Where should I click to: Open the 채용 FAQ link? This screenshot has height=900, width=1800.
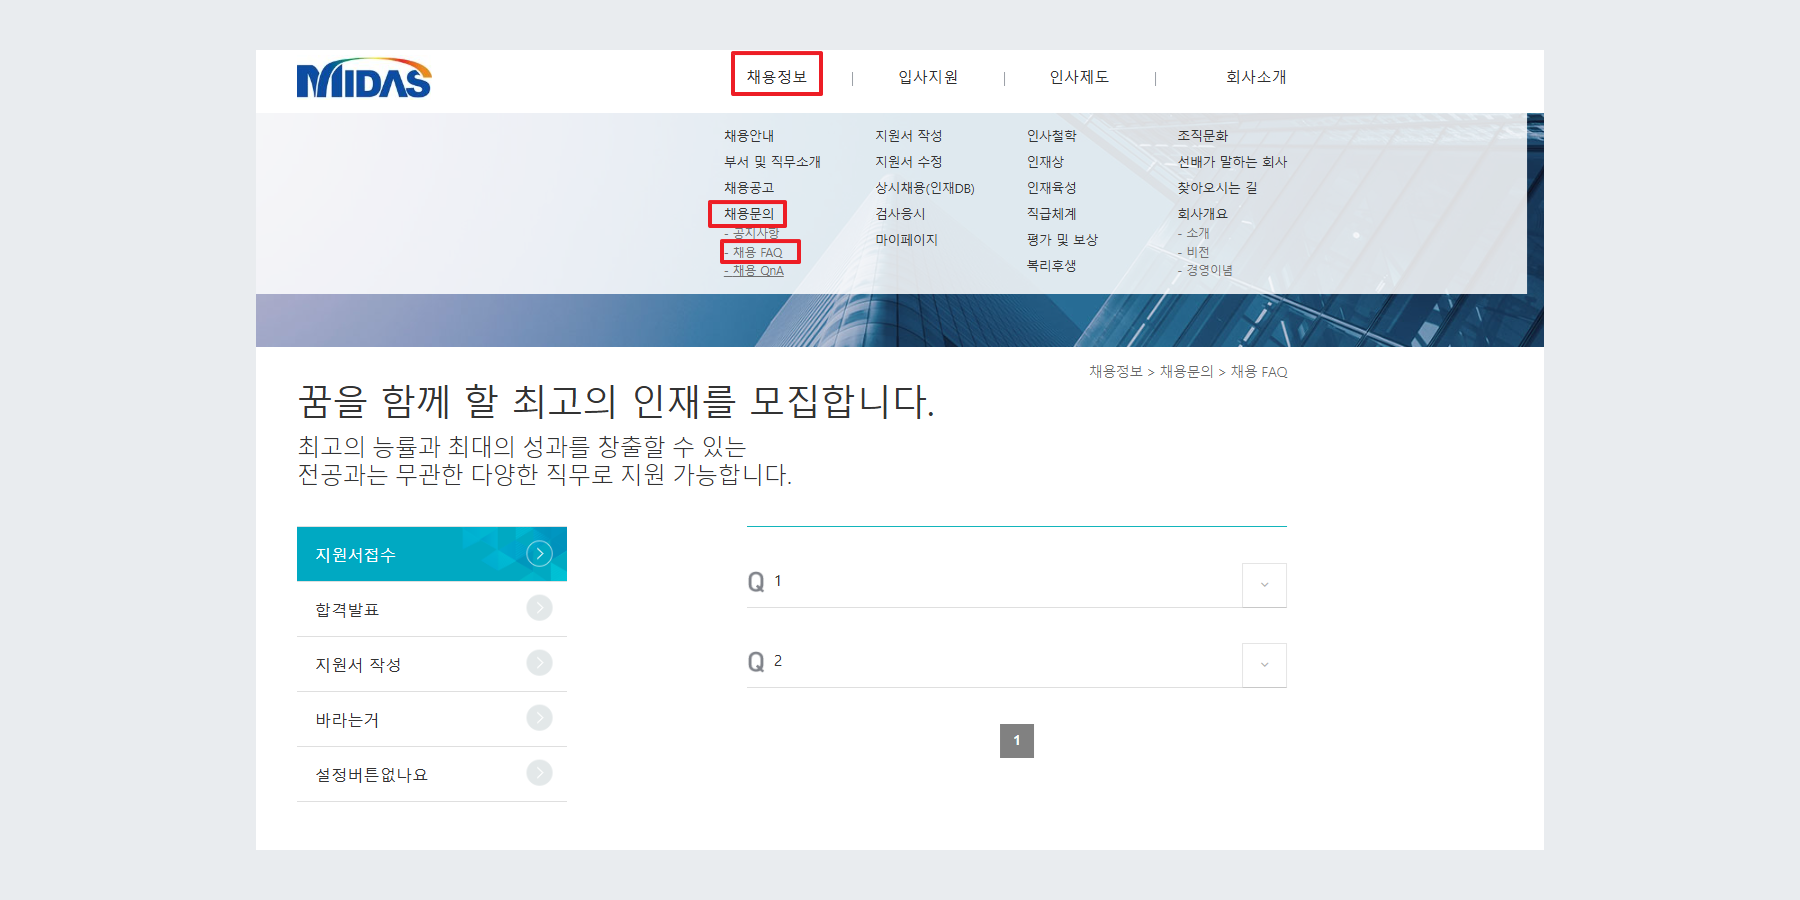pyautogui.click(x=760, y=251)
